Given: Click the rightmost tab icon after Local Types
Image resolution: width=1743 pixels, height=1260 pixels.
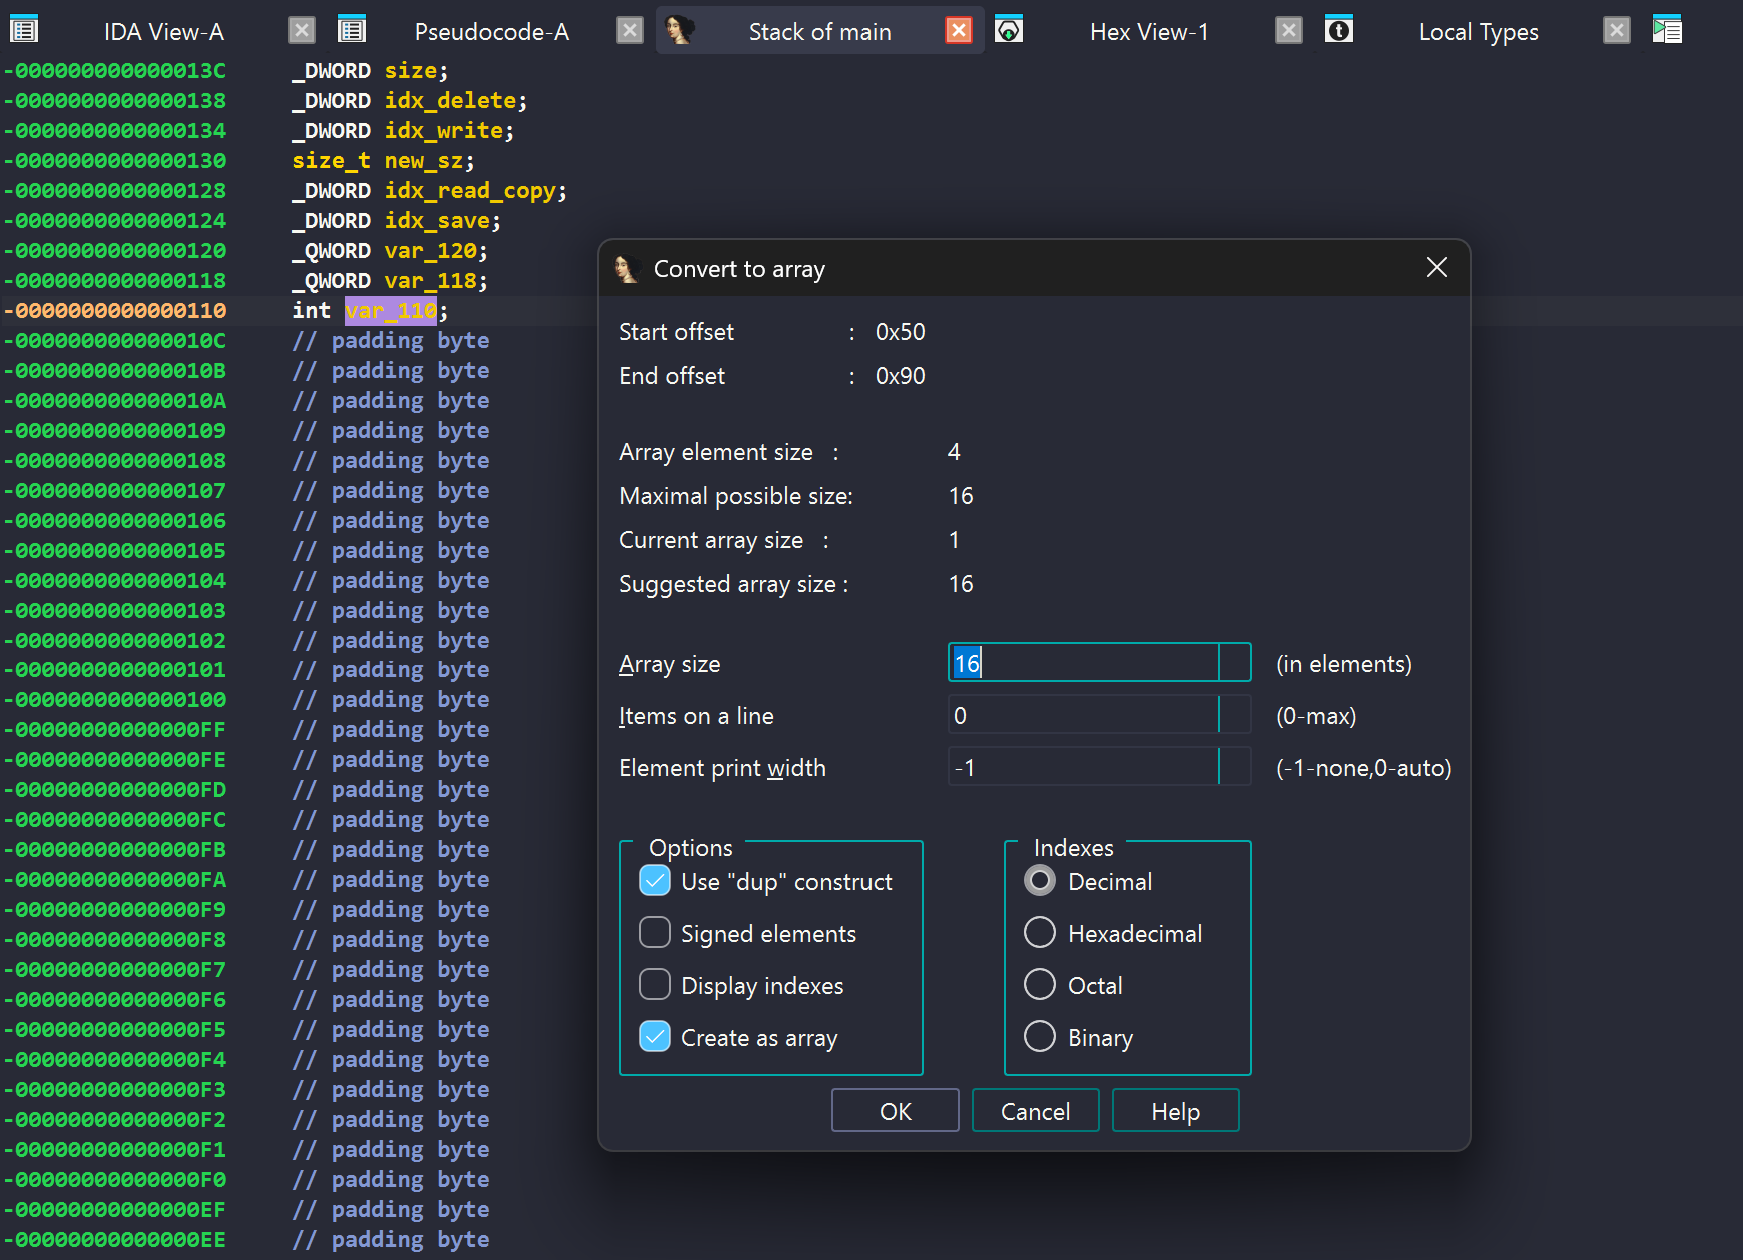Looking at the screenshot, I should coord(1667,30).
